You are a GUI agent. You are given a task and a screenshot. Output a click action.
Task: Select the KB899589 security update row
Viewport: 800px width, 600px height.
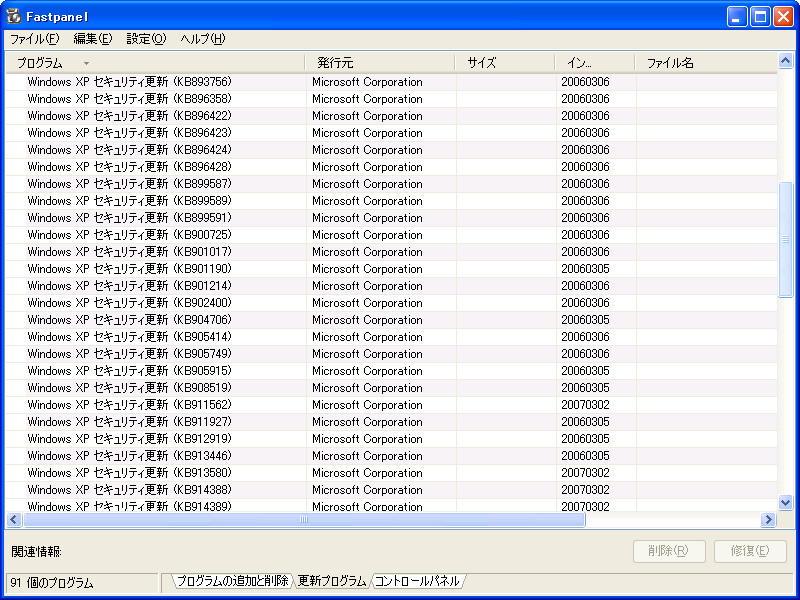coord(391,201)
